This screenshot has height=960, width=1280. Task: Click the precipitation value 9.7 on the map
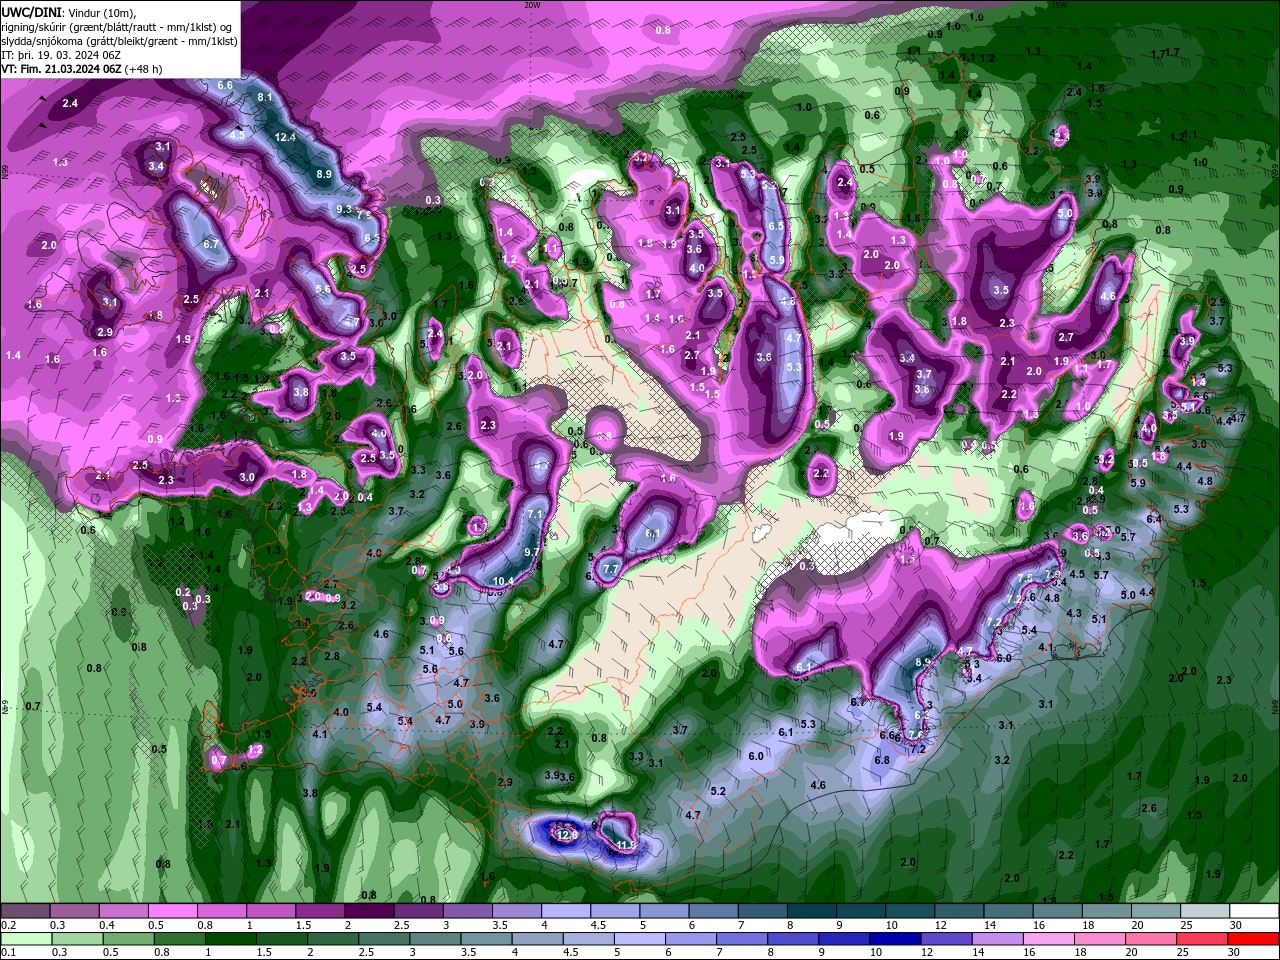[532, 551]
